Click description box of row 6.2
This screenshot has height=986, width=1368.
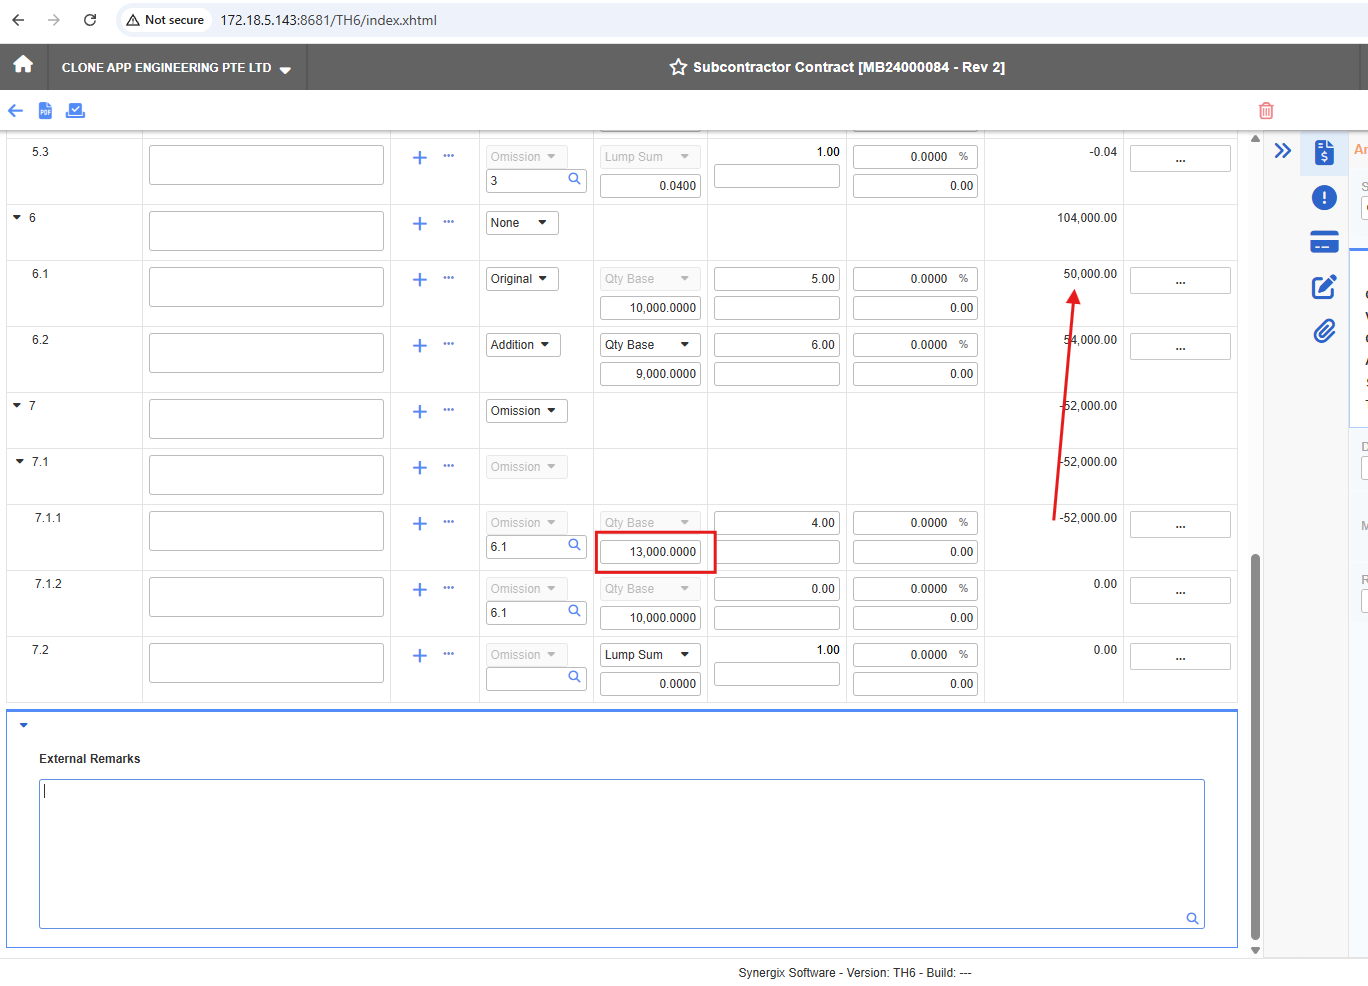pyautogui.click(x=266, y=353)
